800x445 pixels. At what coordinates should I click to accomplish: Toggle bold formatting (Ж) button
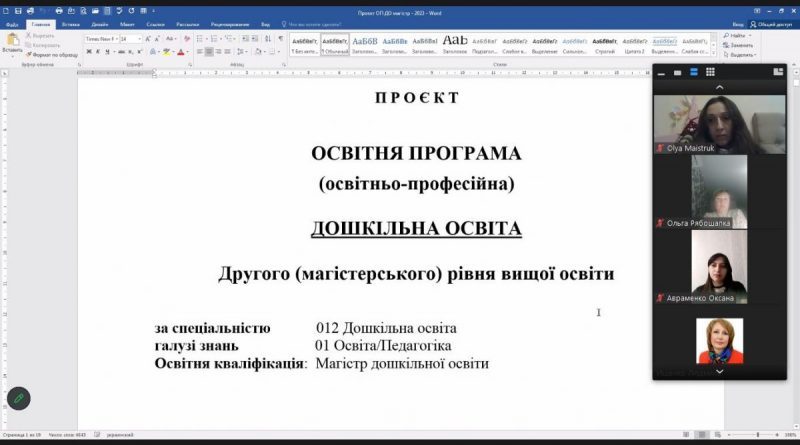coord(89,52)
